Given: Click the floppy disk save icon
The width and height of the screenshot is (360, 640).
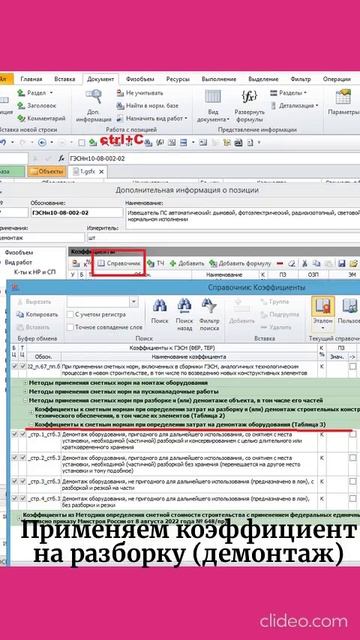Looking at the screenshot, I should pos(342,263).
